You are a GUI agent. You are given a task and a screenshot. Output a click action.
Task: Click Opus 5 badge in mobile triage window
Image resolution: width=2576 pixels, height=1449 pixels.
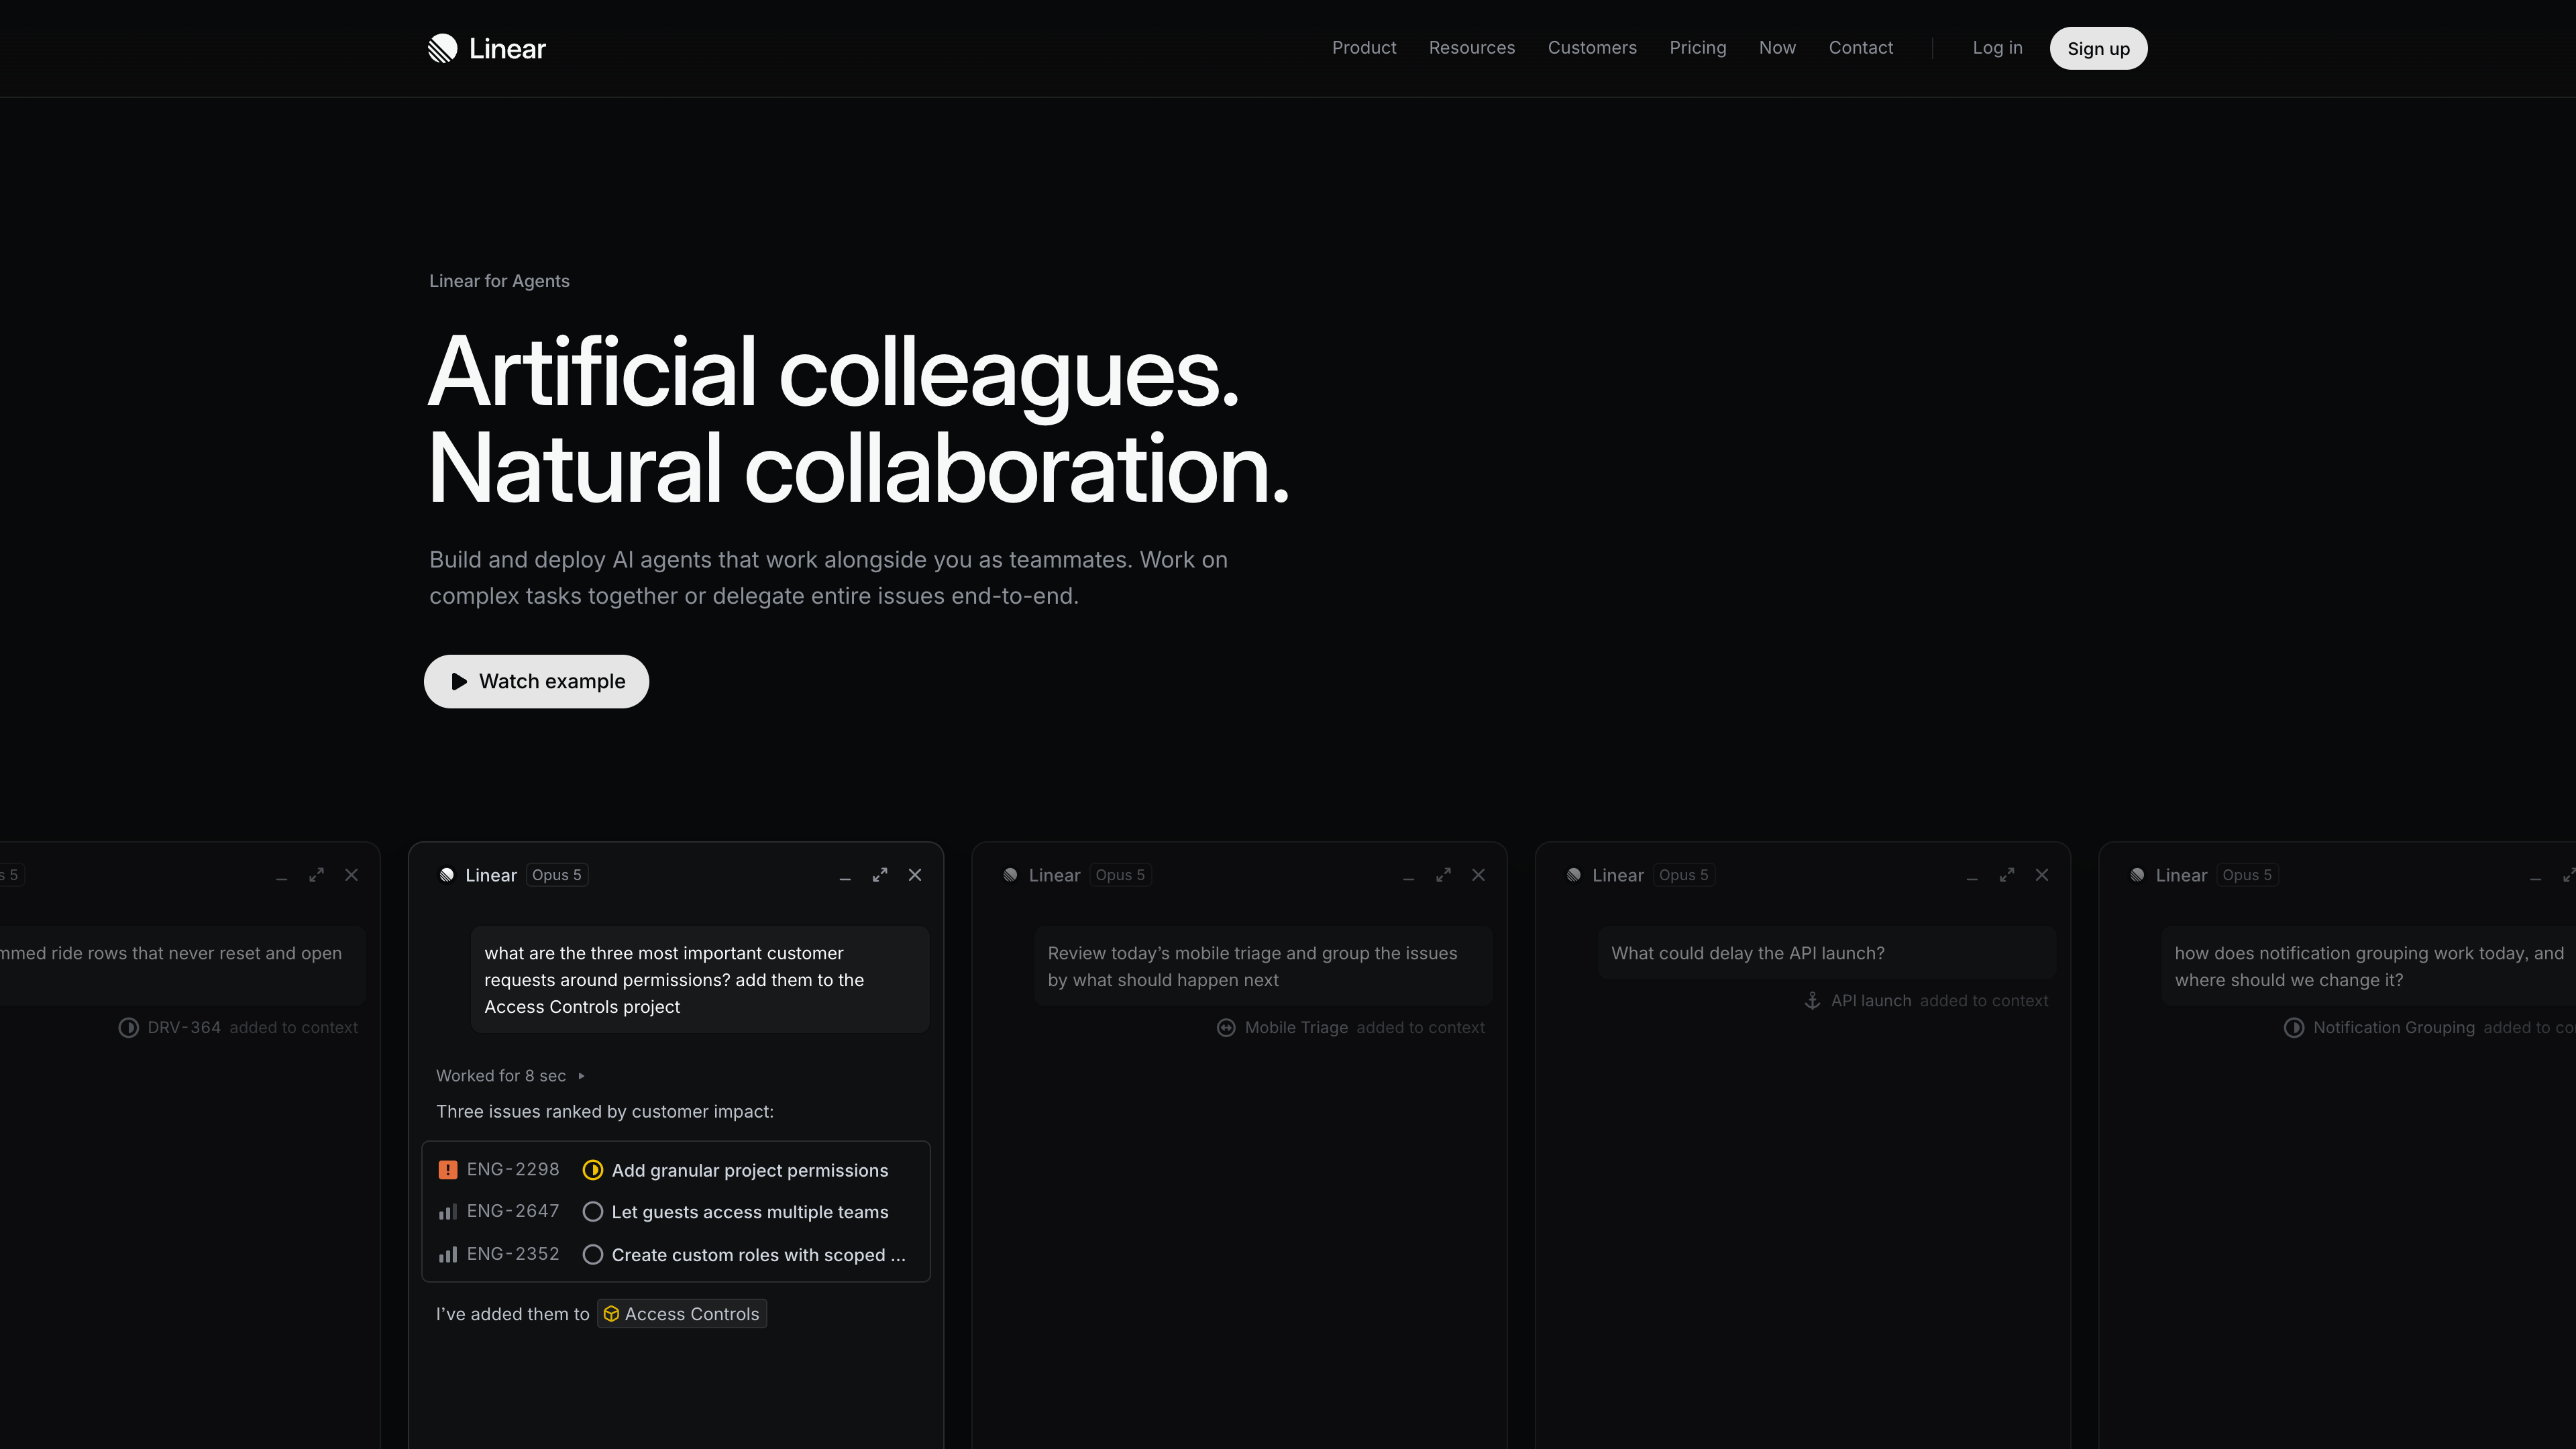(x=1120, y=875)
